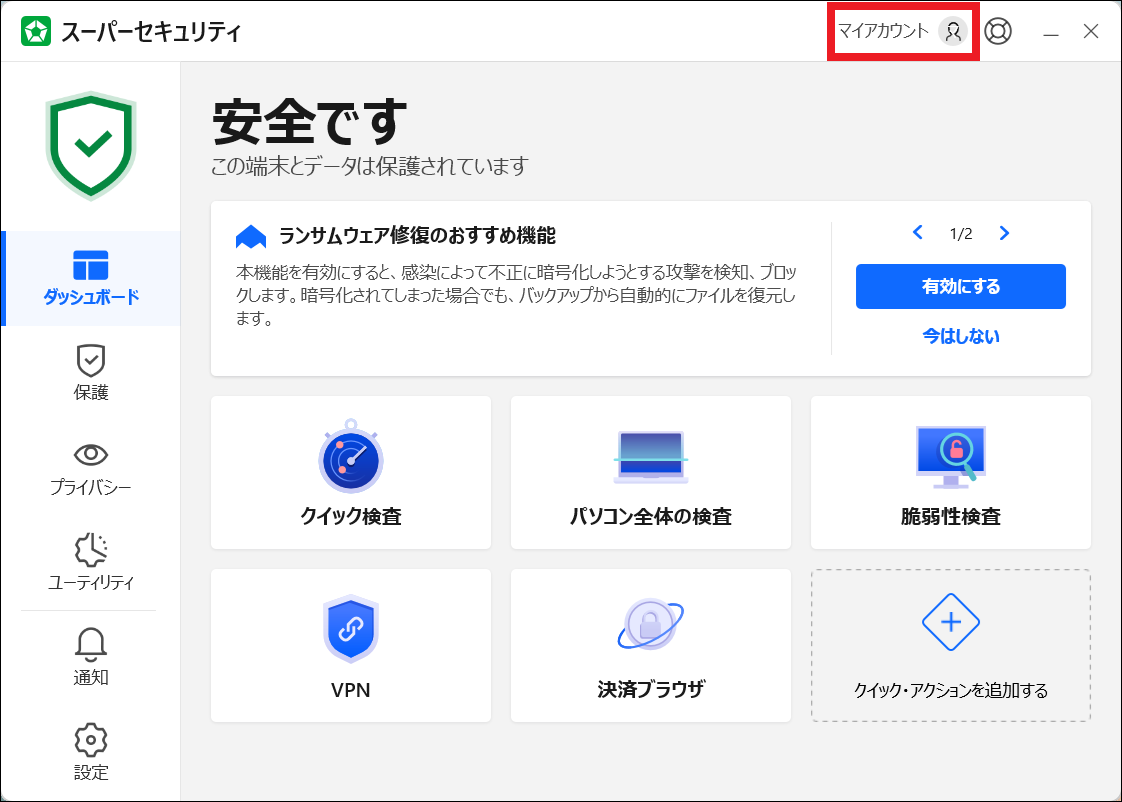Click the 今はしない link
1122x802 pixels.
[x=960, y=336]
